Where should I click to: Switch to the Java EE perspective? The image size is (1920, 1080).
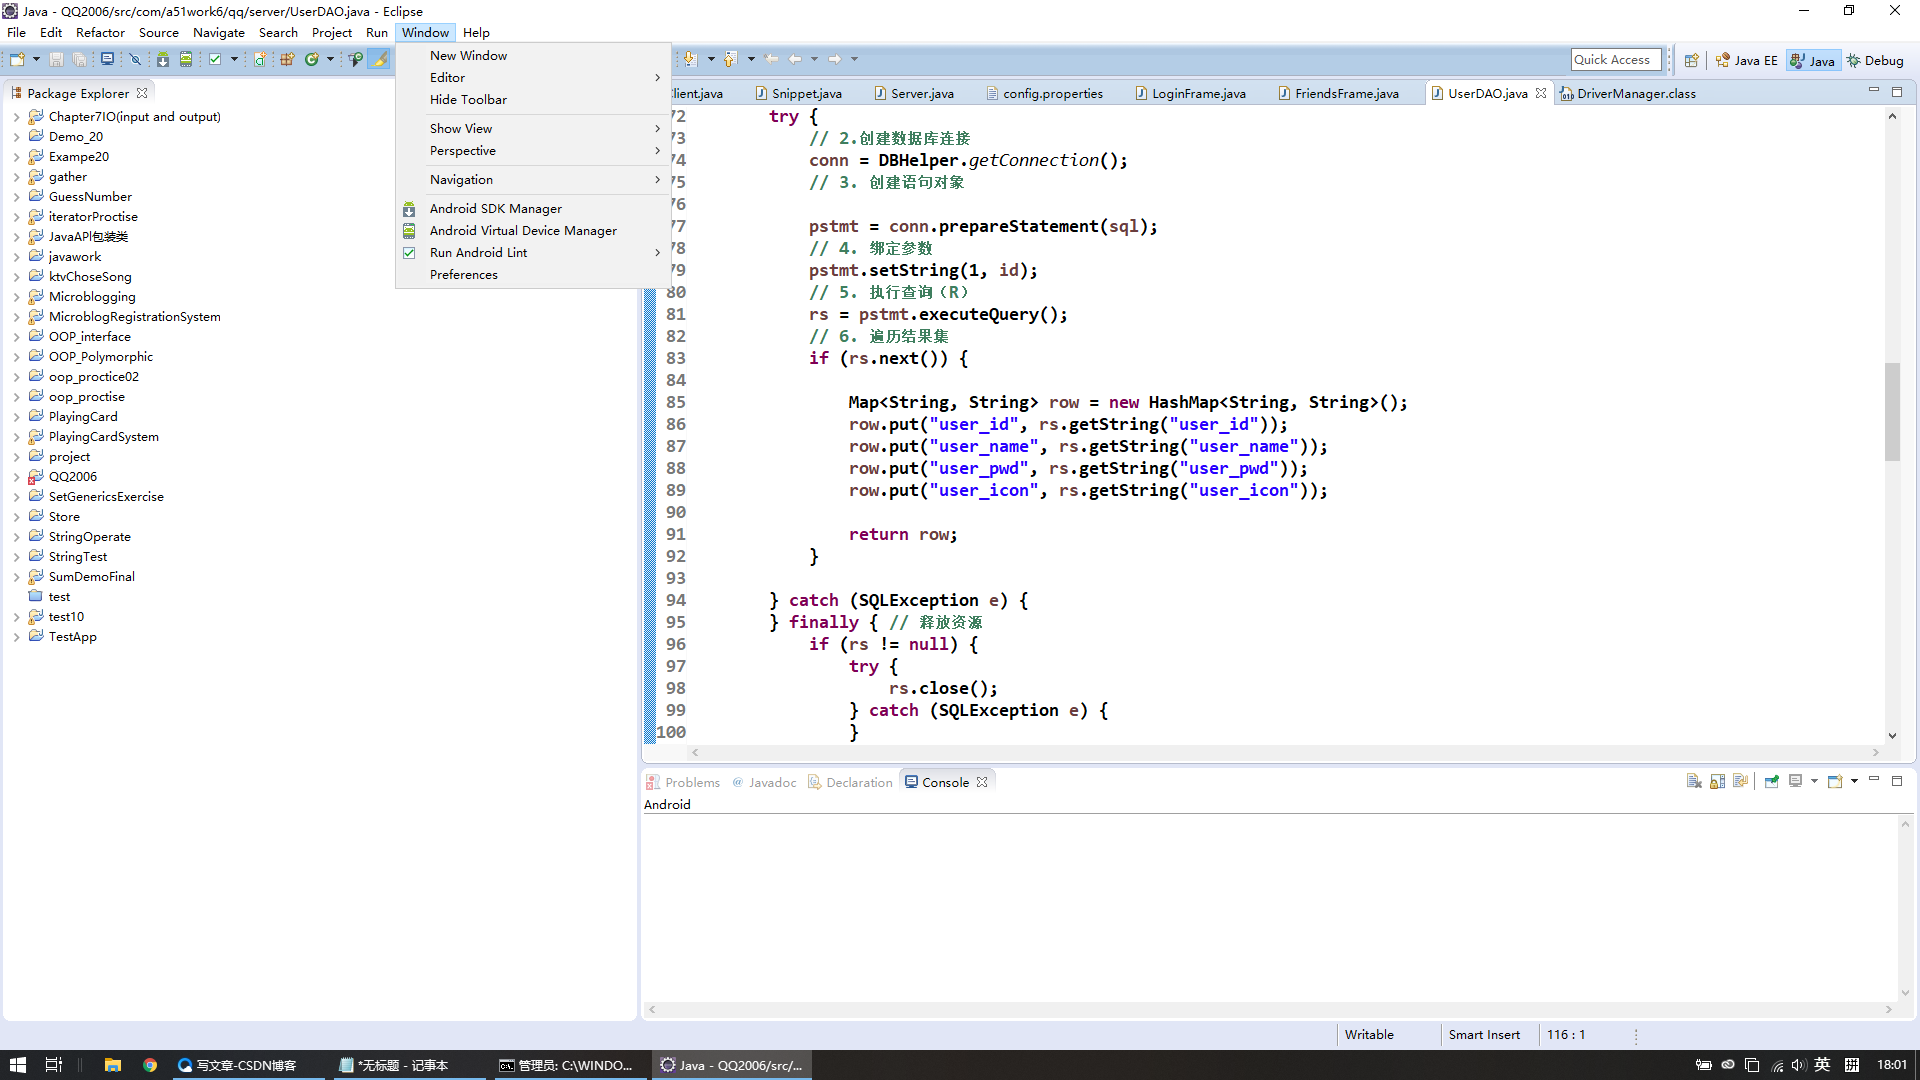tap(1747, 61)
